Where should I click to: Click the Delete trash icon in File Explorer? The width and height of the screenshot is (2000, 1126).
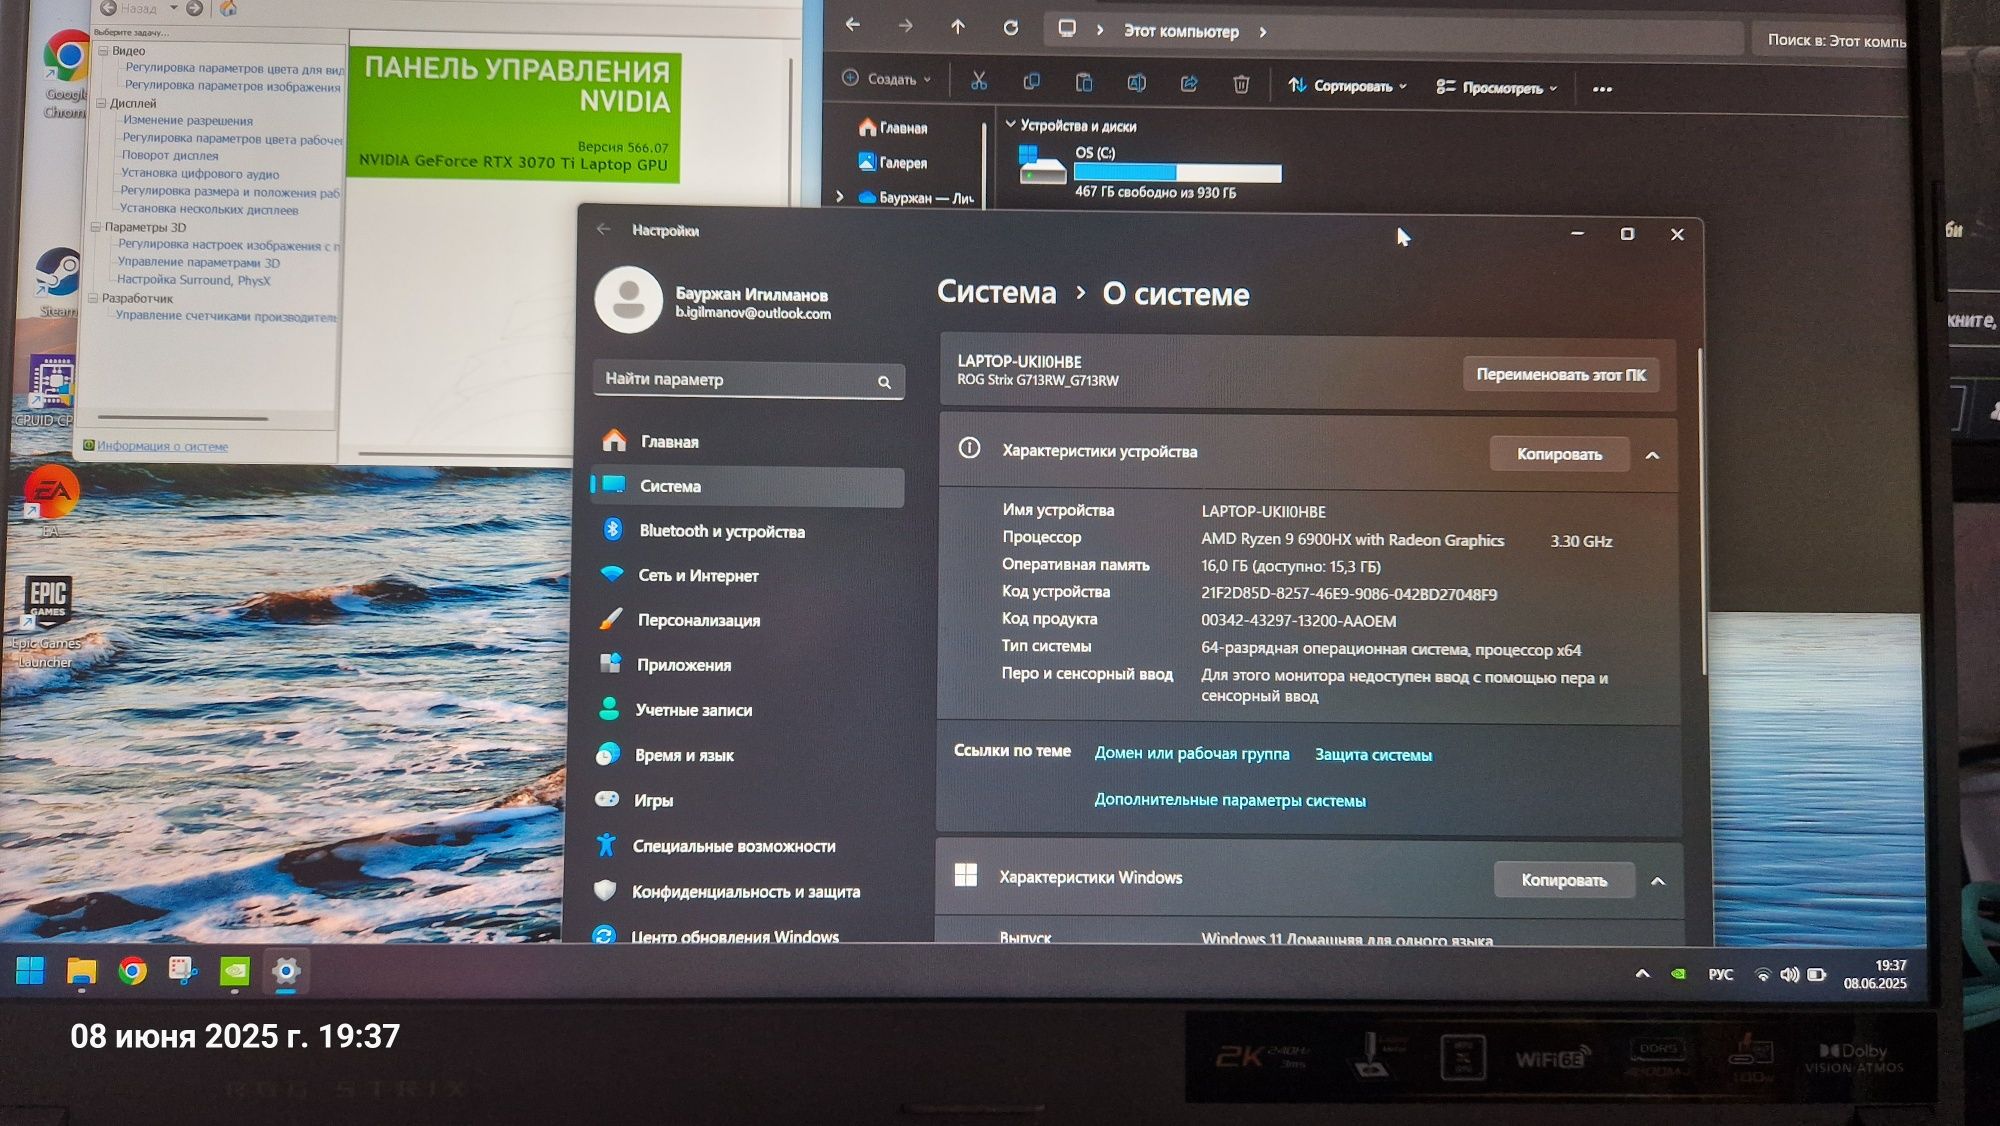tap(1241, 85)
